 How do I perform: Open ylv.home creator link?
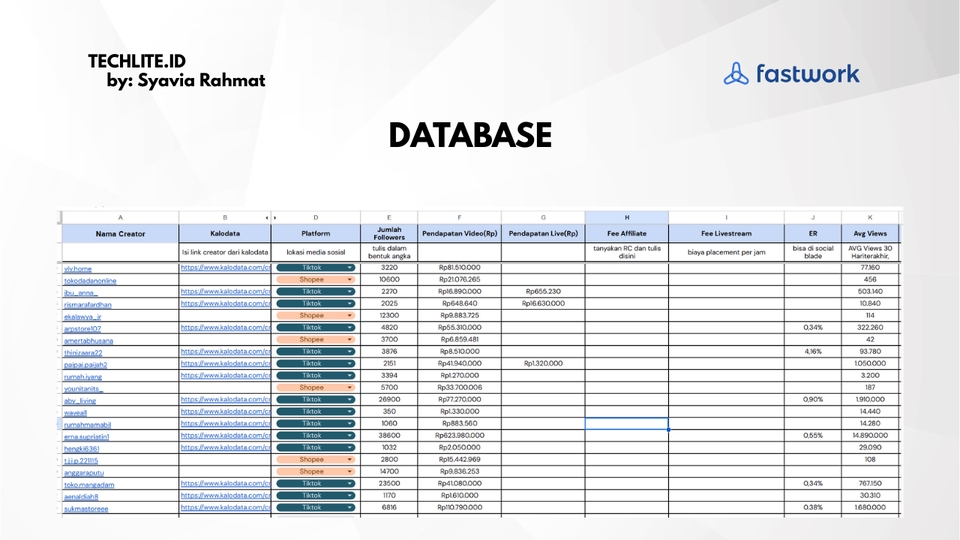(78, 268)
